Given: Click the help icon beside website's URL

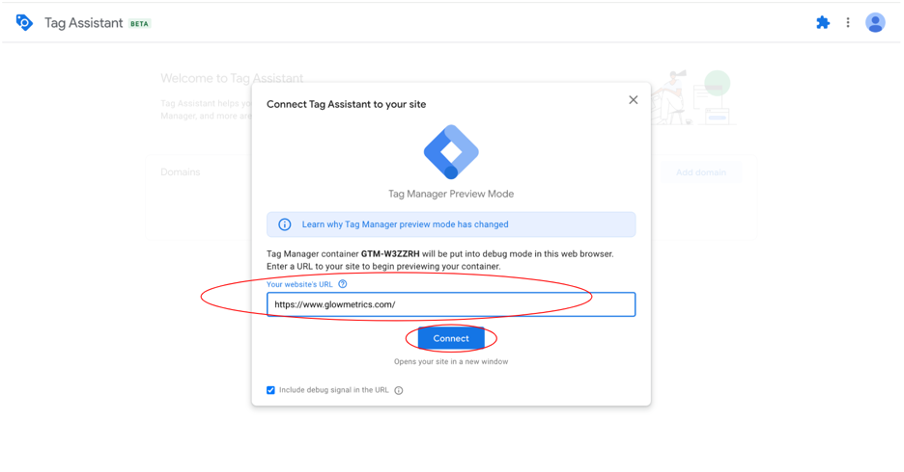Looking at the screenshot, I should coord(342,284).
